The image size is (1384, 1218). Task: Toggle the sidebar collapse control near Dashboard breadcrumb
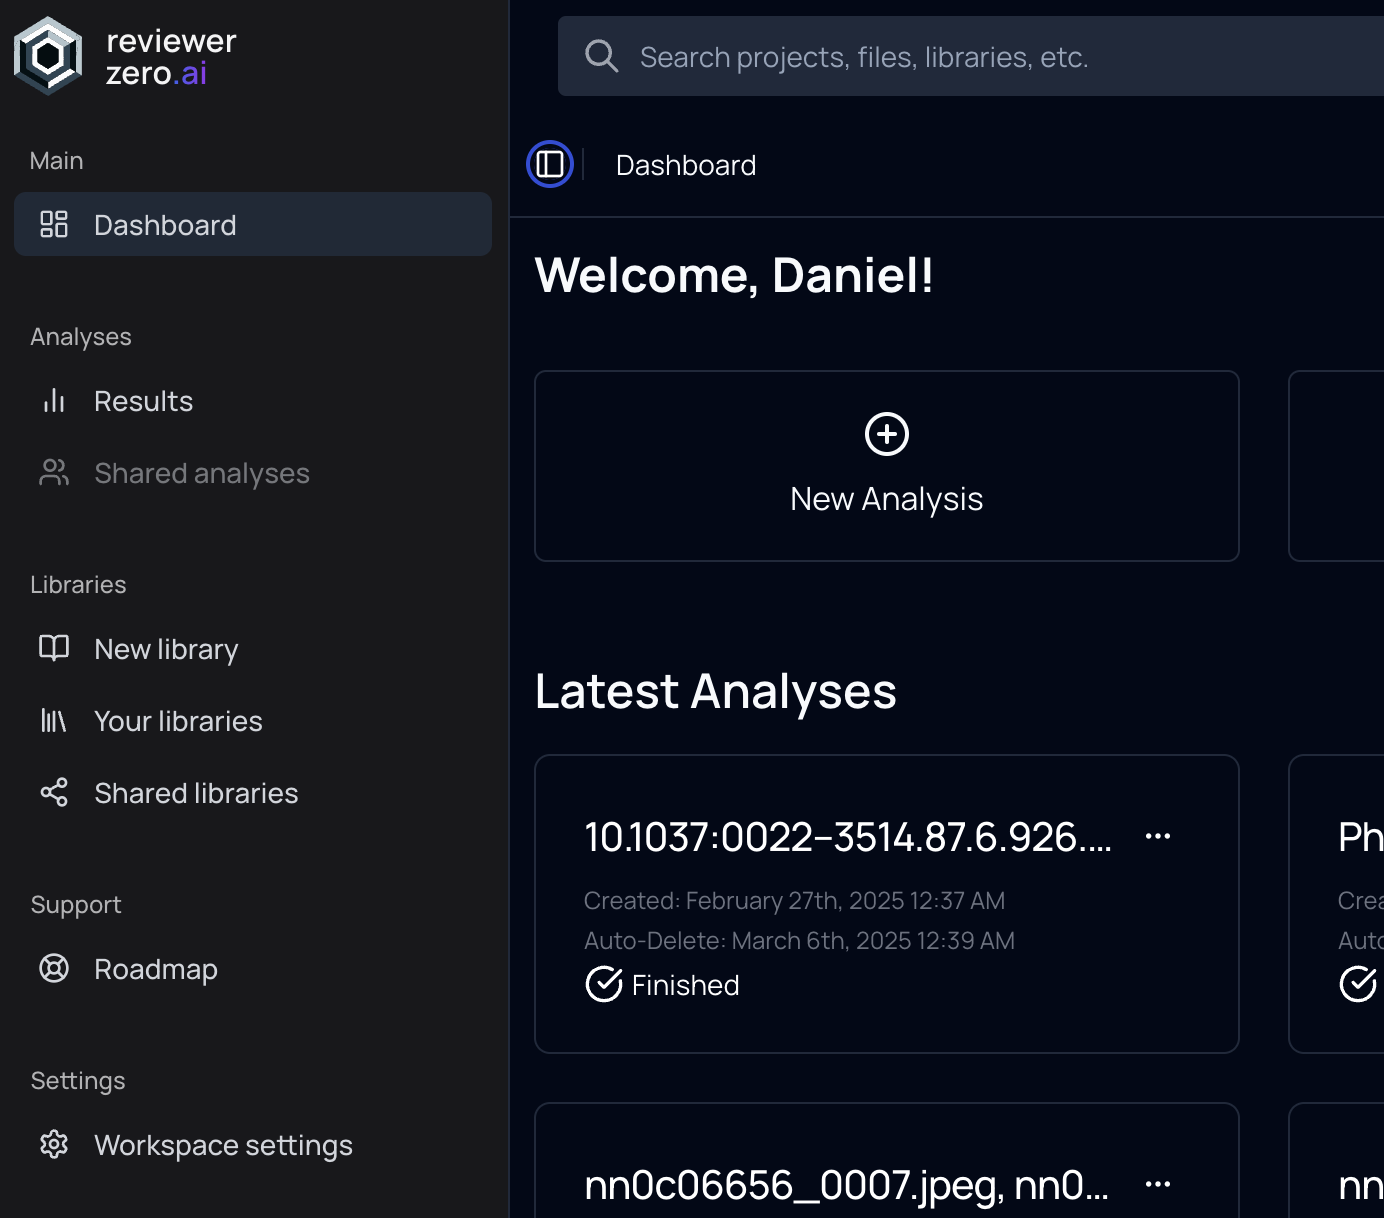click(549, 164)
